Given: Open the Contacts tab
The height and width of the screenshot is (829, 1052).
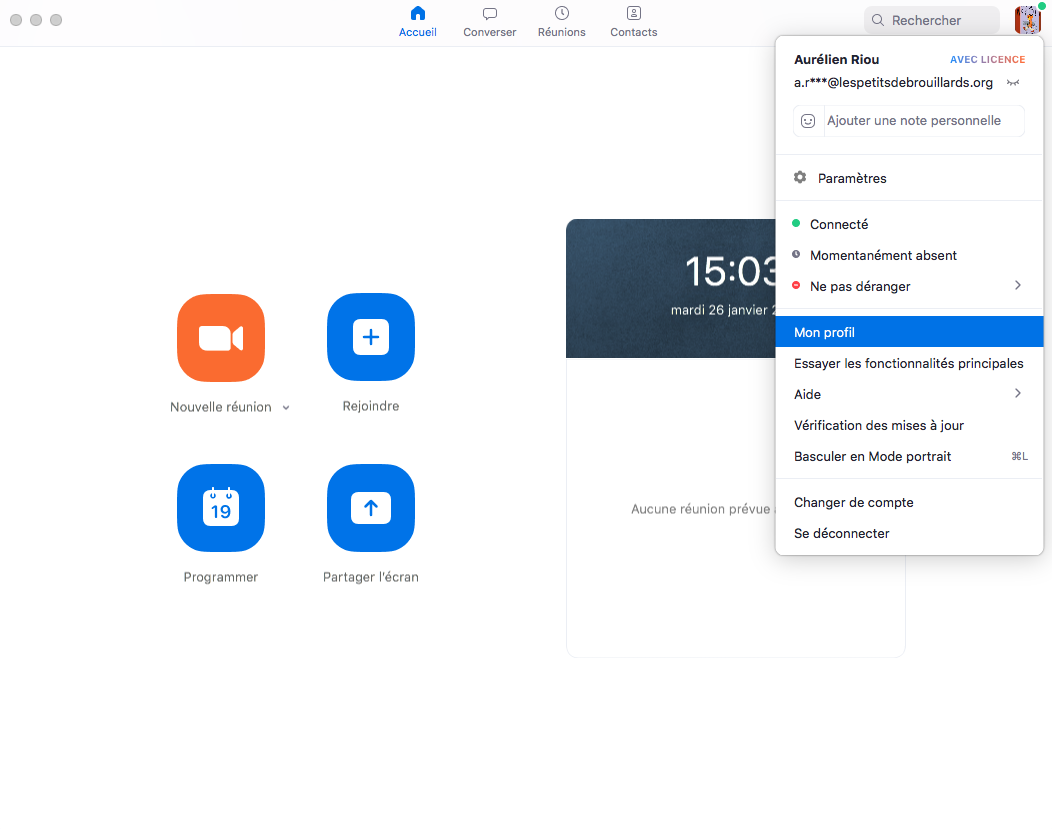Looking at the screenshot, I should [633, 21].
